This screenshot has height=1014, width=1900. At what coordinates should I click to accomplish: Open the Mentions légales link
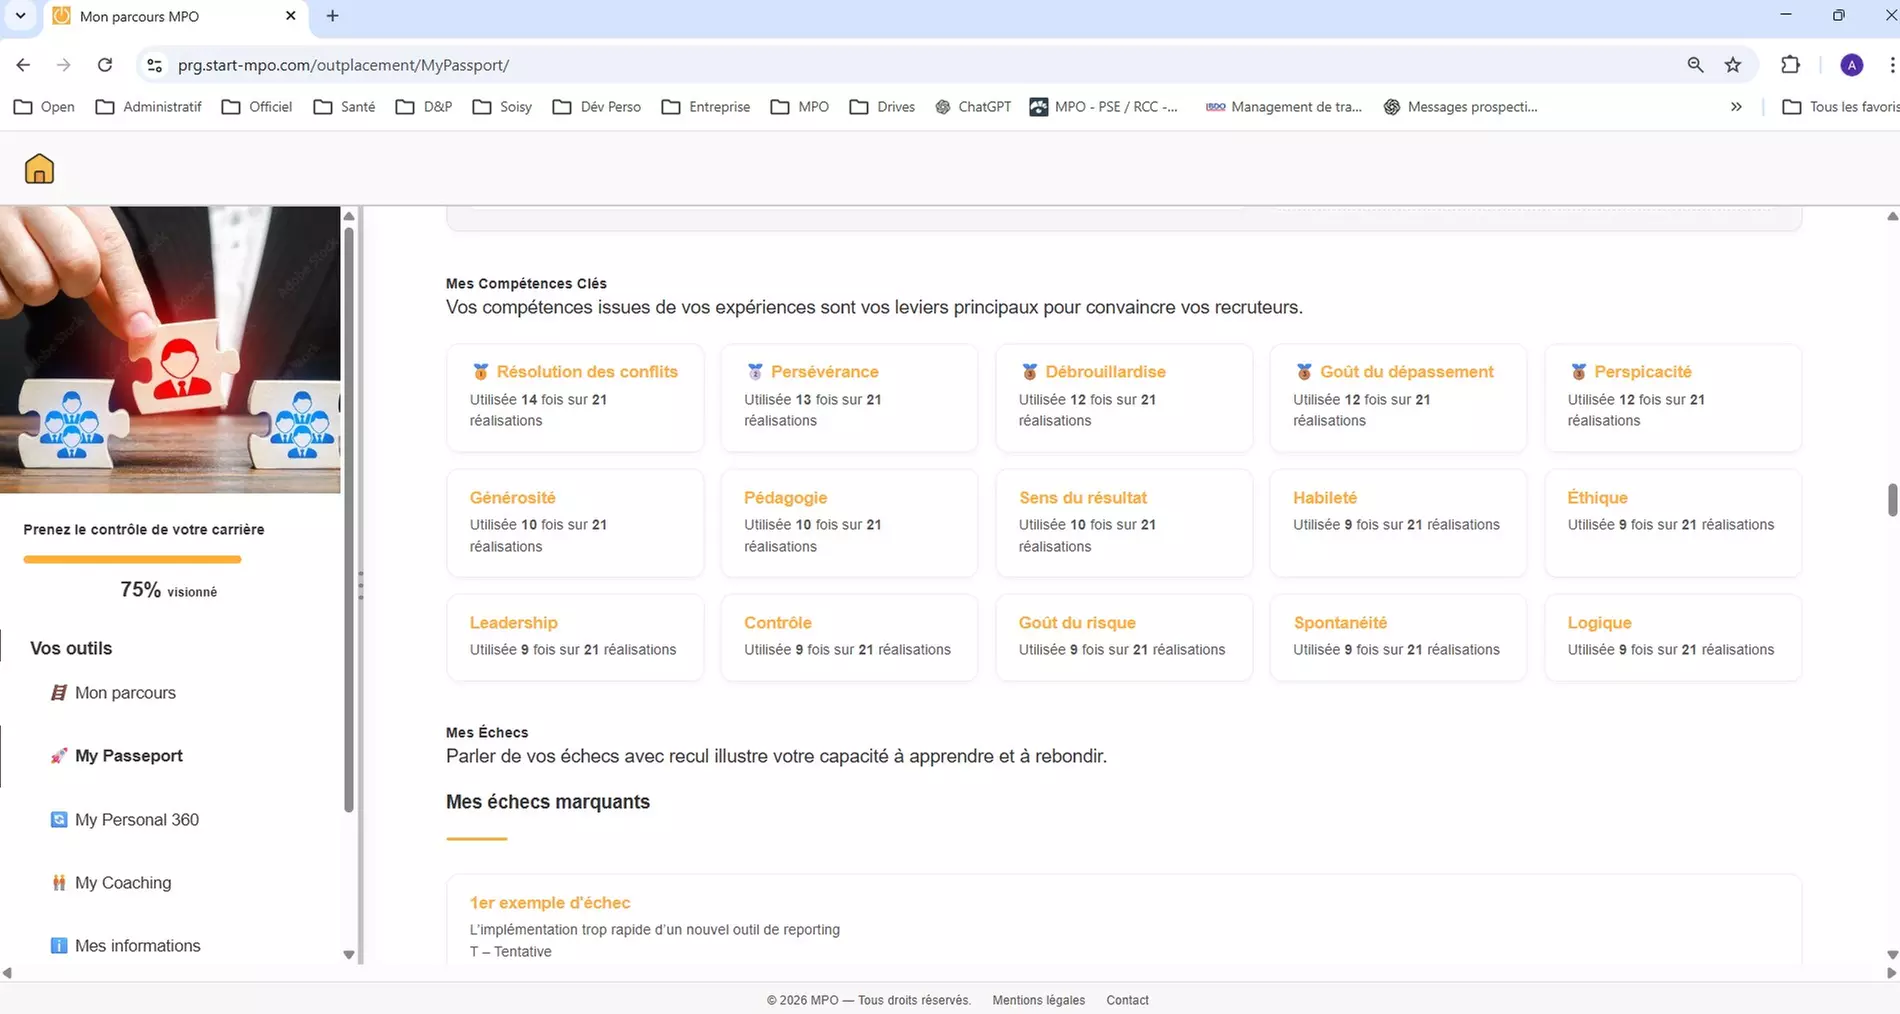pyautogui.click(x=1038, y=1000)
